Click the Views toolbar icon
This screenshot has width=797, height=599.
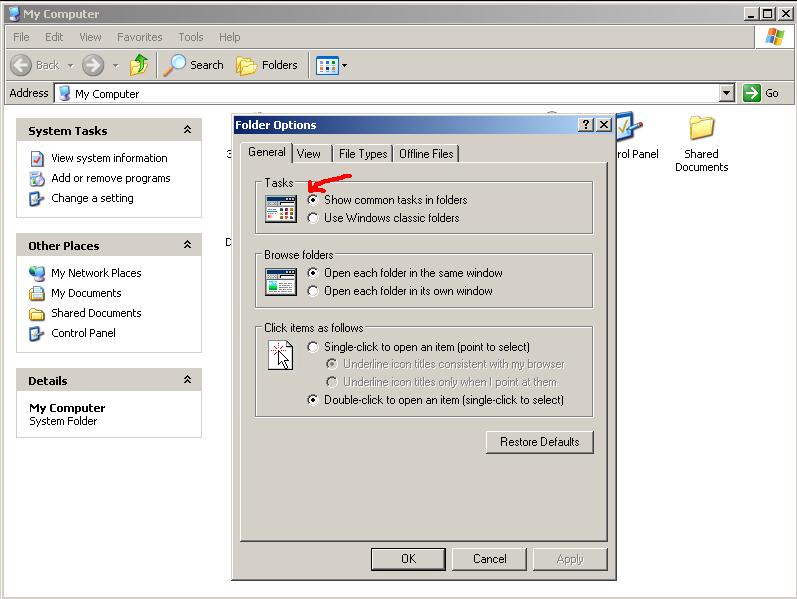pyautogui.click(x=327, y=66)
